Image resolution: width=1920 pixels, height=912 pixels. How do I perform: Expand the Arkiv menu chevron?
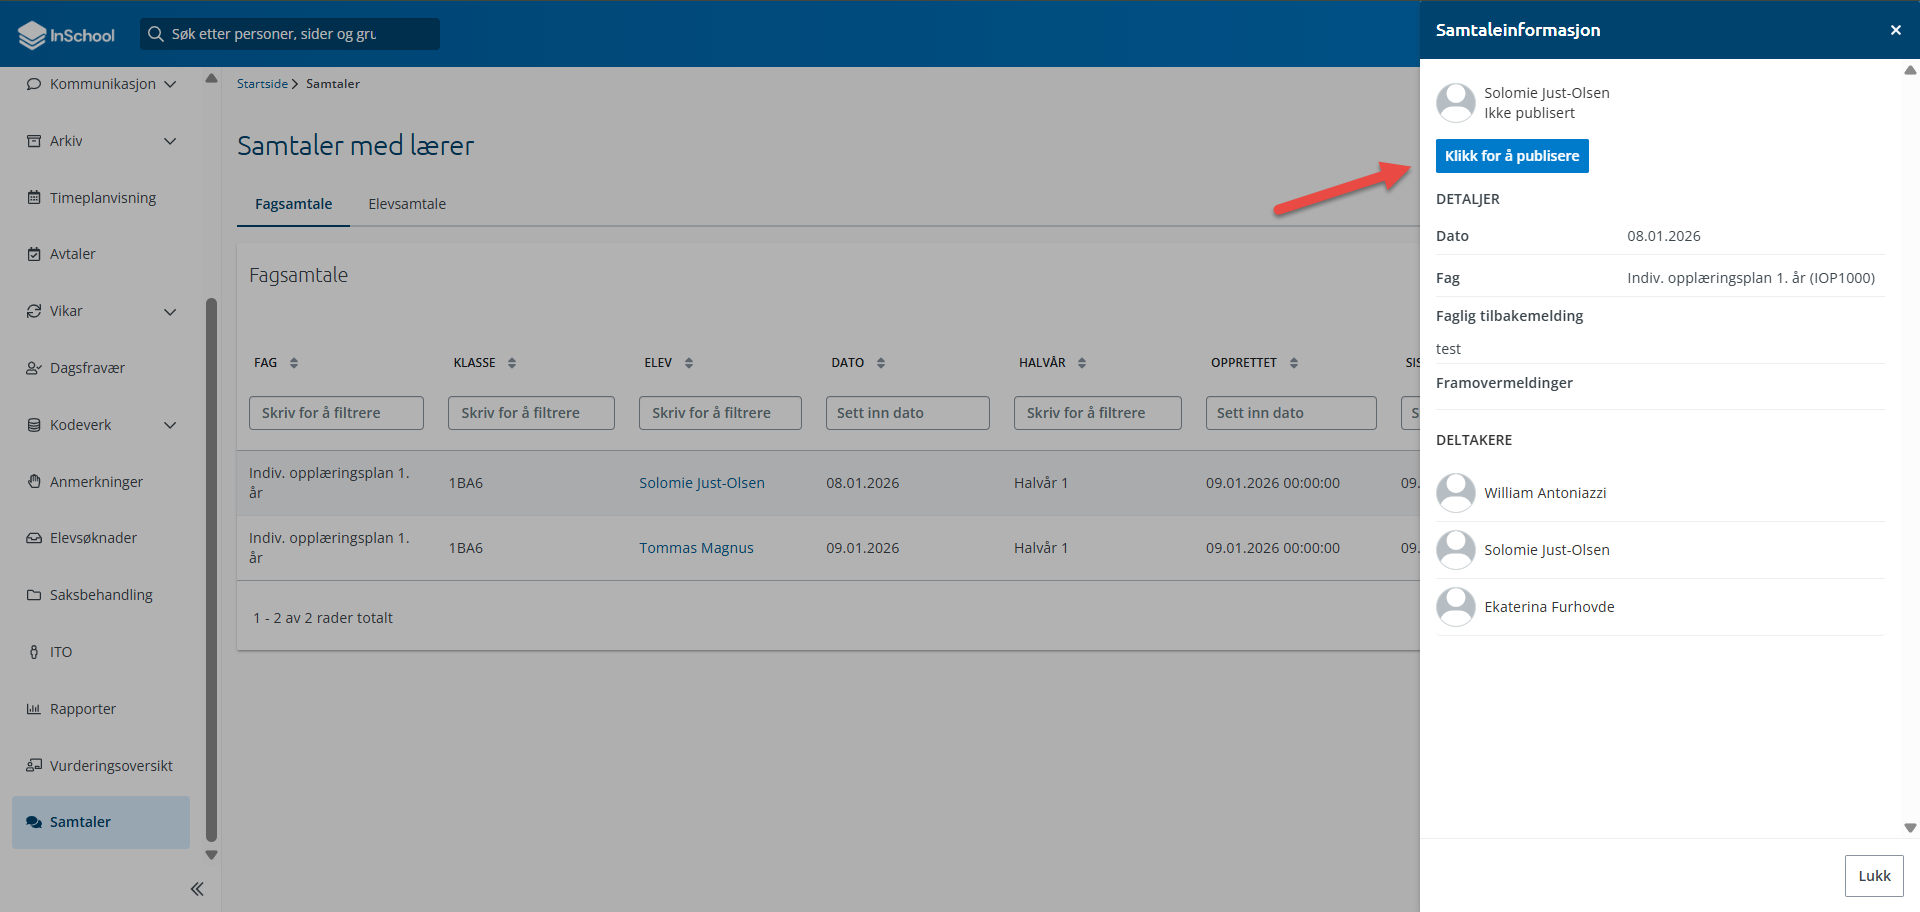(x=170, y=141)
